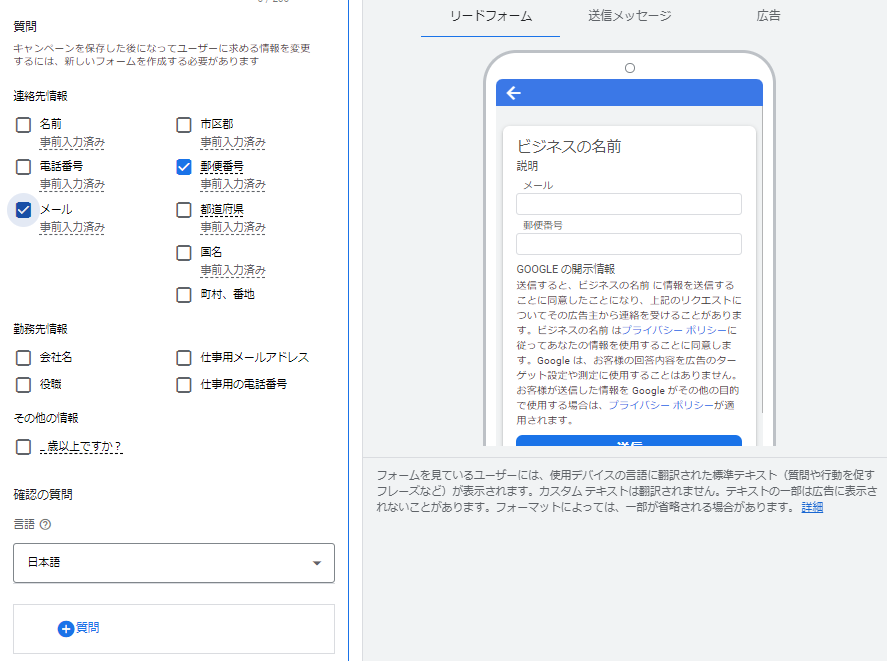Open the 詳細 link
The height and width of the screenshot is (661, 887).
pyautogui.click(x=812, y=507)
